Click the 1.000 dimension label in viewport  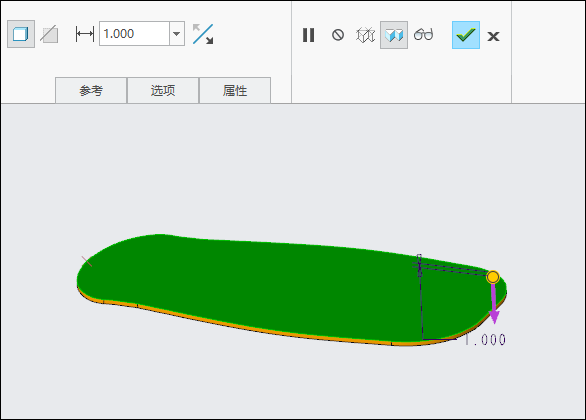pyautogui.click(x=485, y=339)
